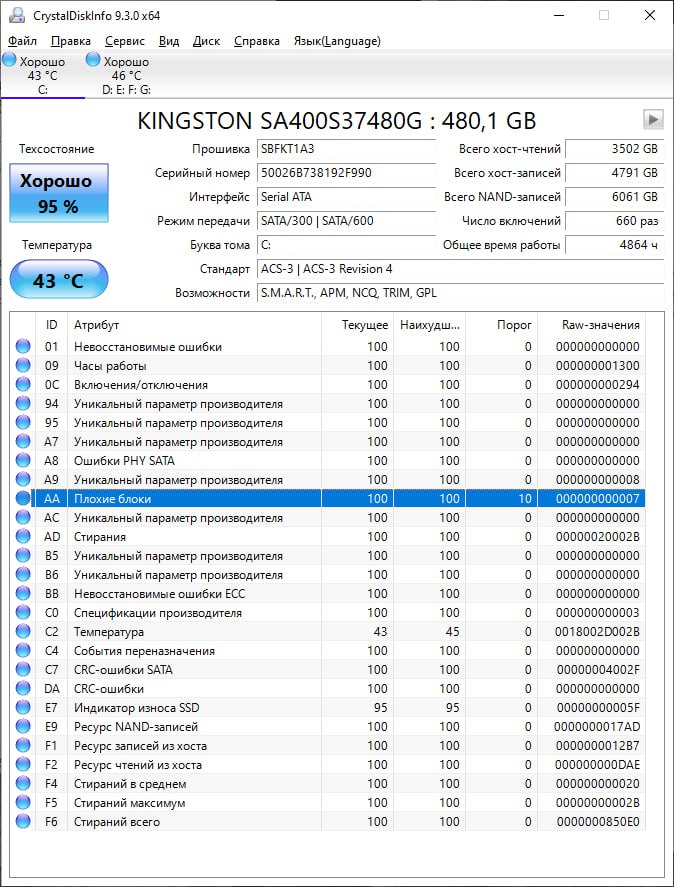Viewport: 674px width, 887px height.
Task: Click the status icon of row E9 Ресурс NAND-записей
Action: click(x=23, y=726)
